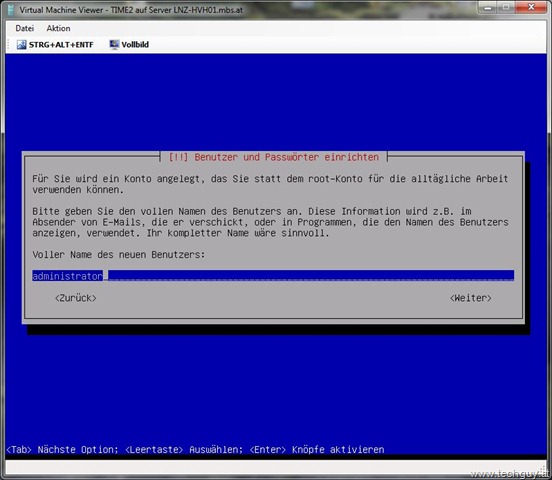Click the Vollbild monitor icon
Screen dimensions: 552x480
(114, 45)
